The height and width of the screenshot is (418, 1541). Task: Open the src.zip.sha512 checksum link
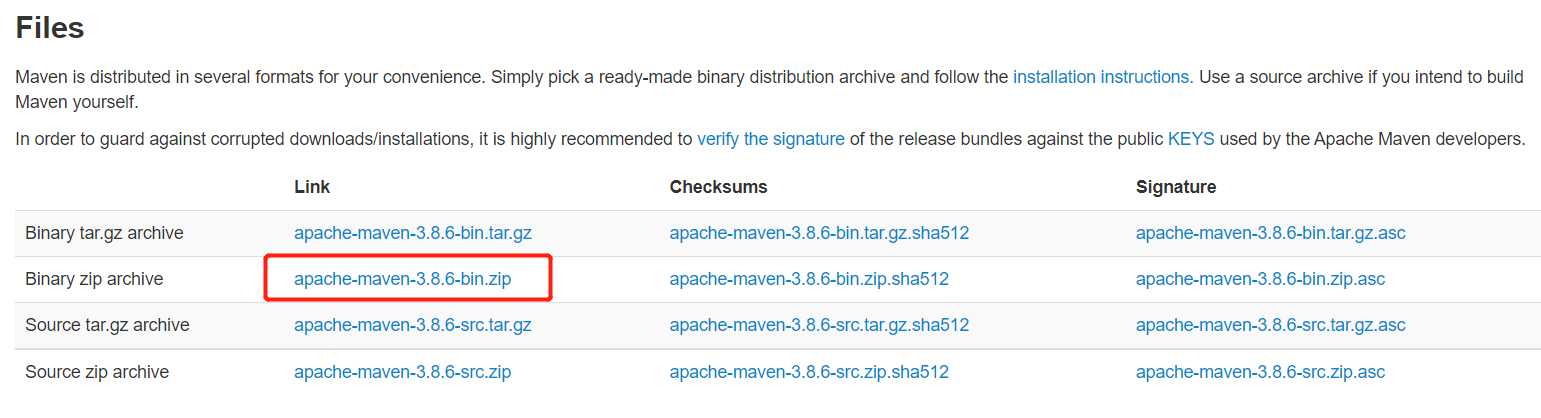pos(809,372)
